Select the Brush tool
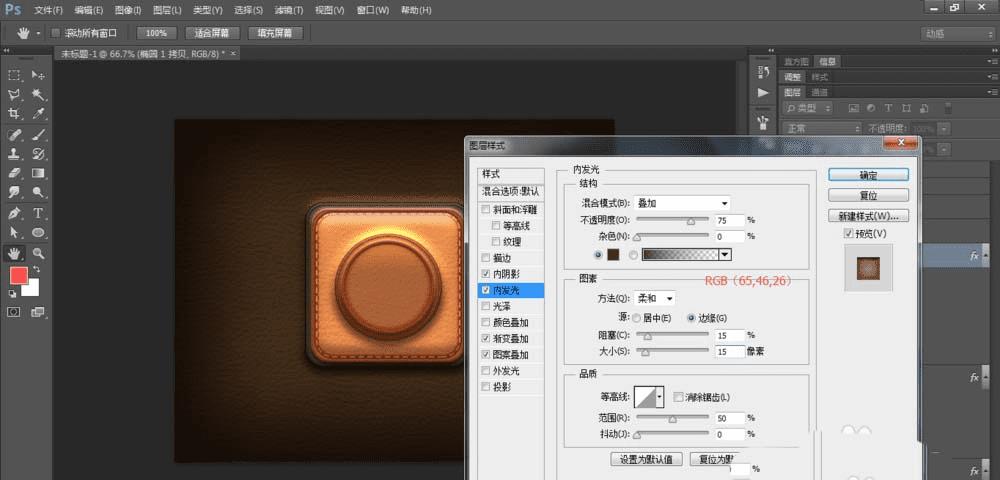Viewport: 1000px width, 480px height. [38, 135]
